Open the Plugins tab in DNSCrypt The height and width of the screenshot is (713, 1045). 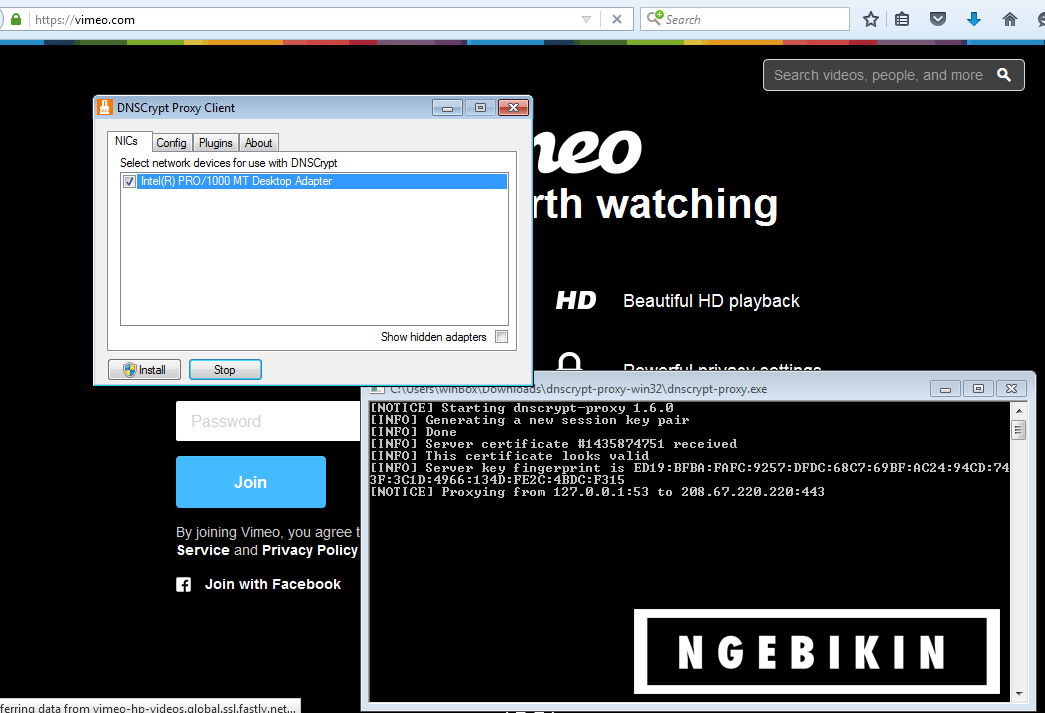click(215, 143)
